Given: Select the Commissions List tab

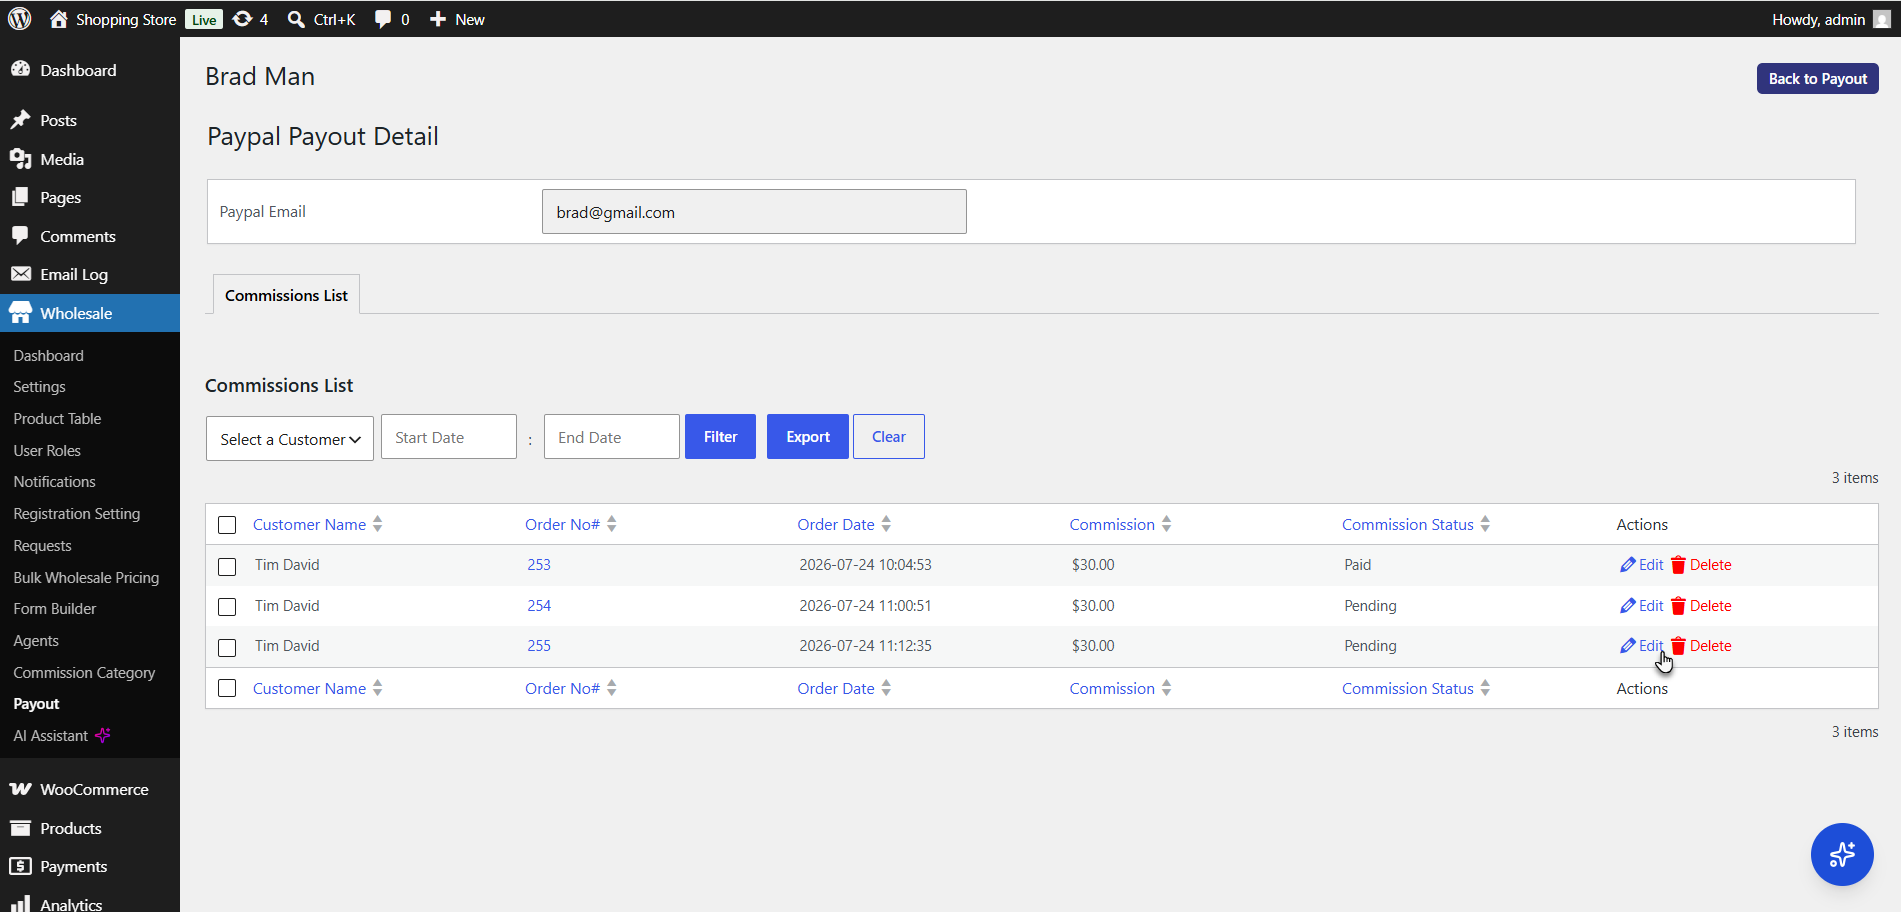Looking at the screenshot, I should coord(286,295).
